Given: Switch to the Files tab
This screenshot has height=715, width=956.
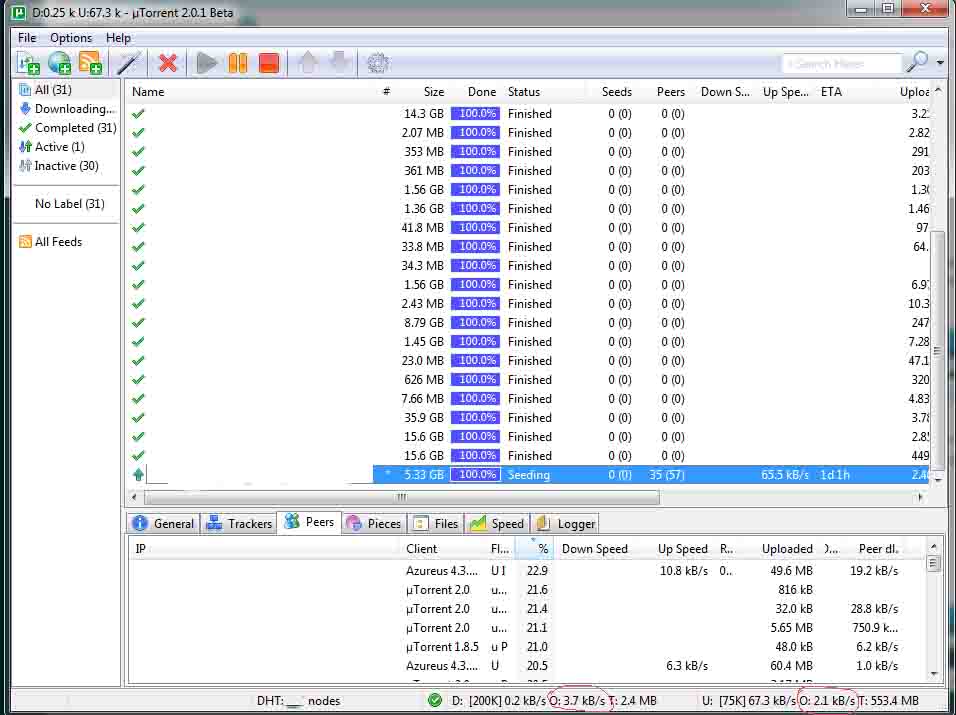Looking at the screenshot, I should point(436,524).
